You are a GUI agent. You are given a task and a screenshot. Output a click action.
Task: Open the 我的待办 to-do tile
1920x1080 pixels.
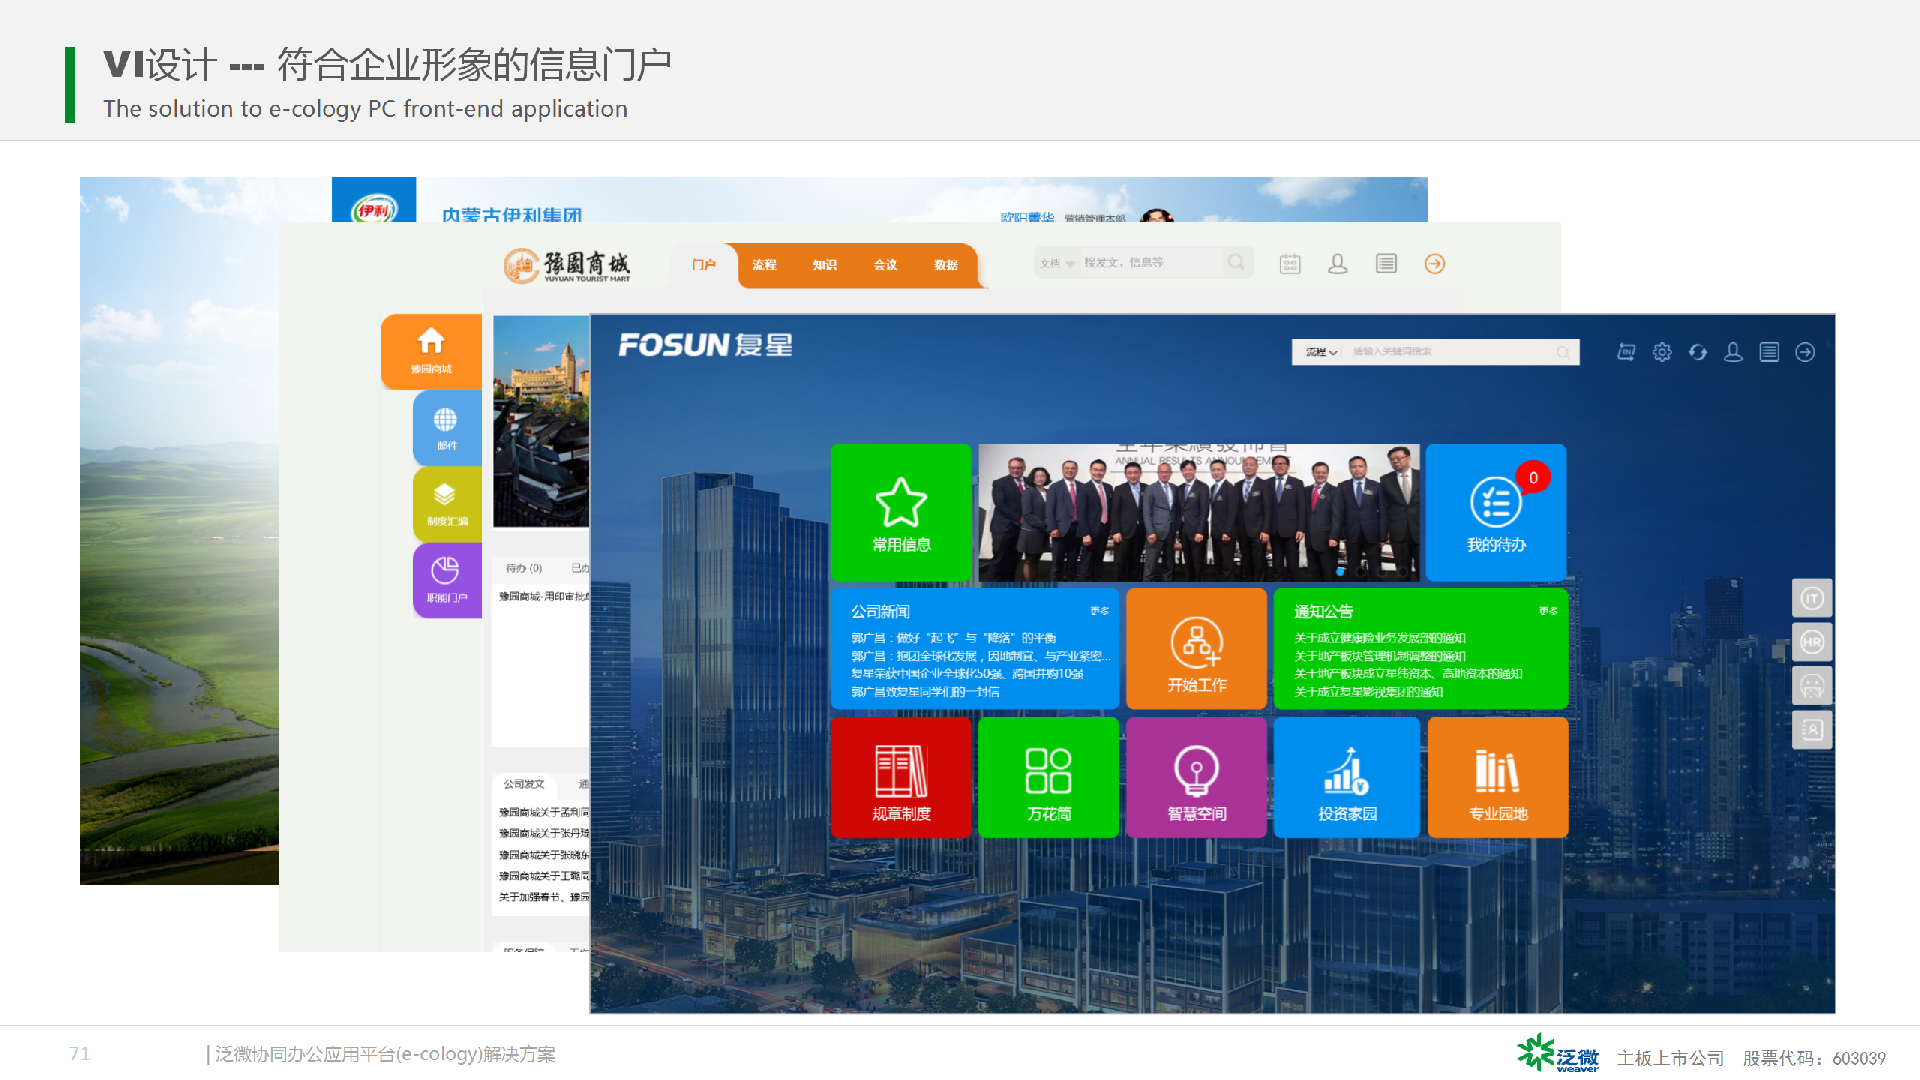1496,512
